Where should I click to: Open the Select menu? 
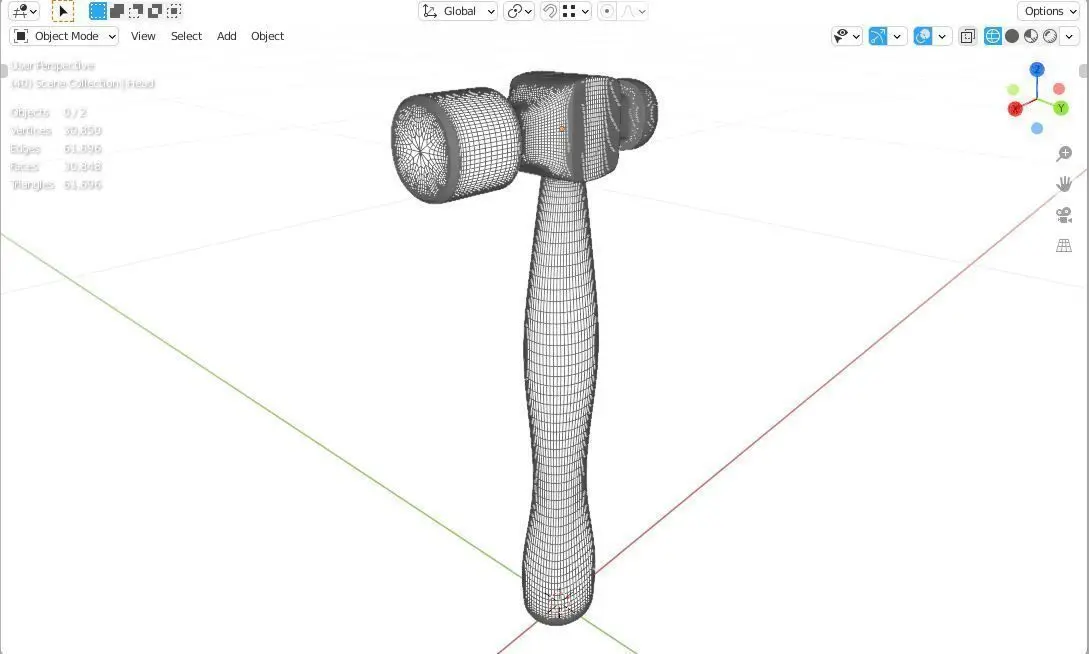[x=186, y=36]
